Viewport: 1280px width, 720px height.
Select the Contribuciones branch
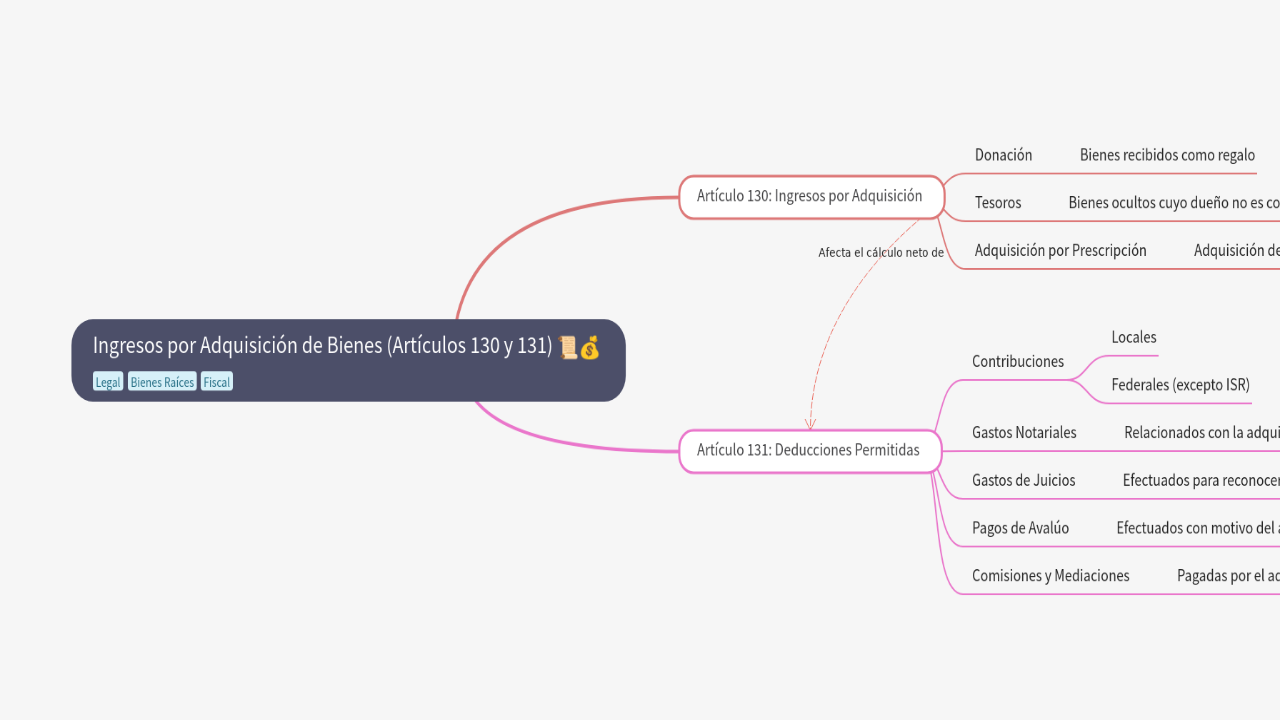(x=1018, y=362)
